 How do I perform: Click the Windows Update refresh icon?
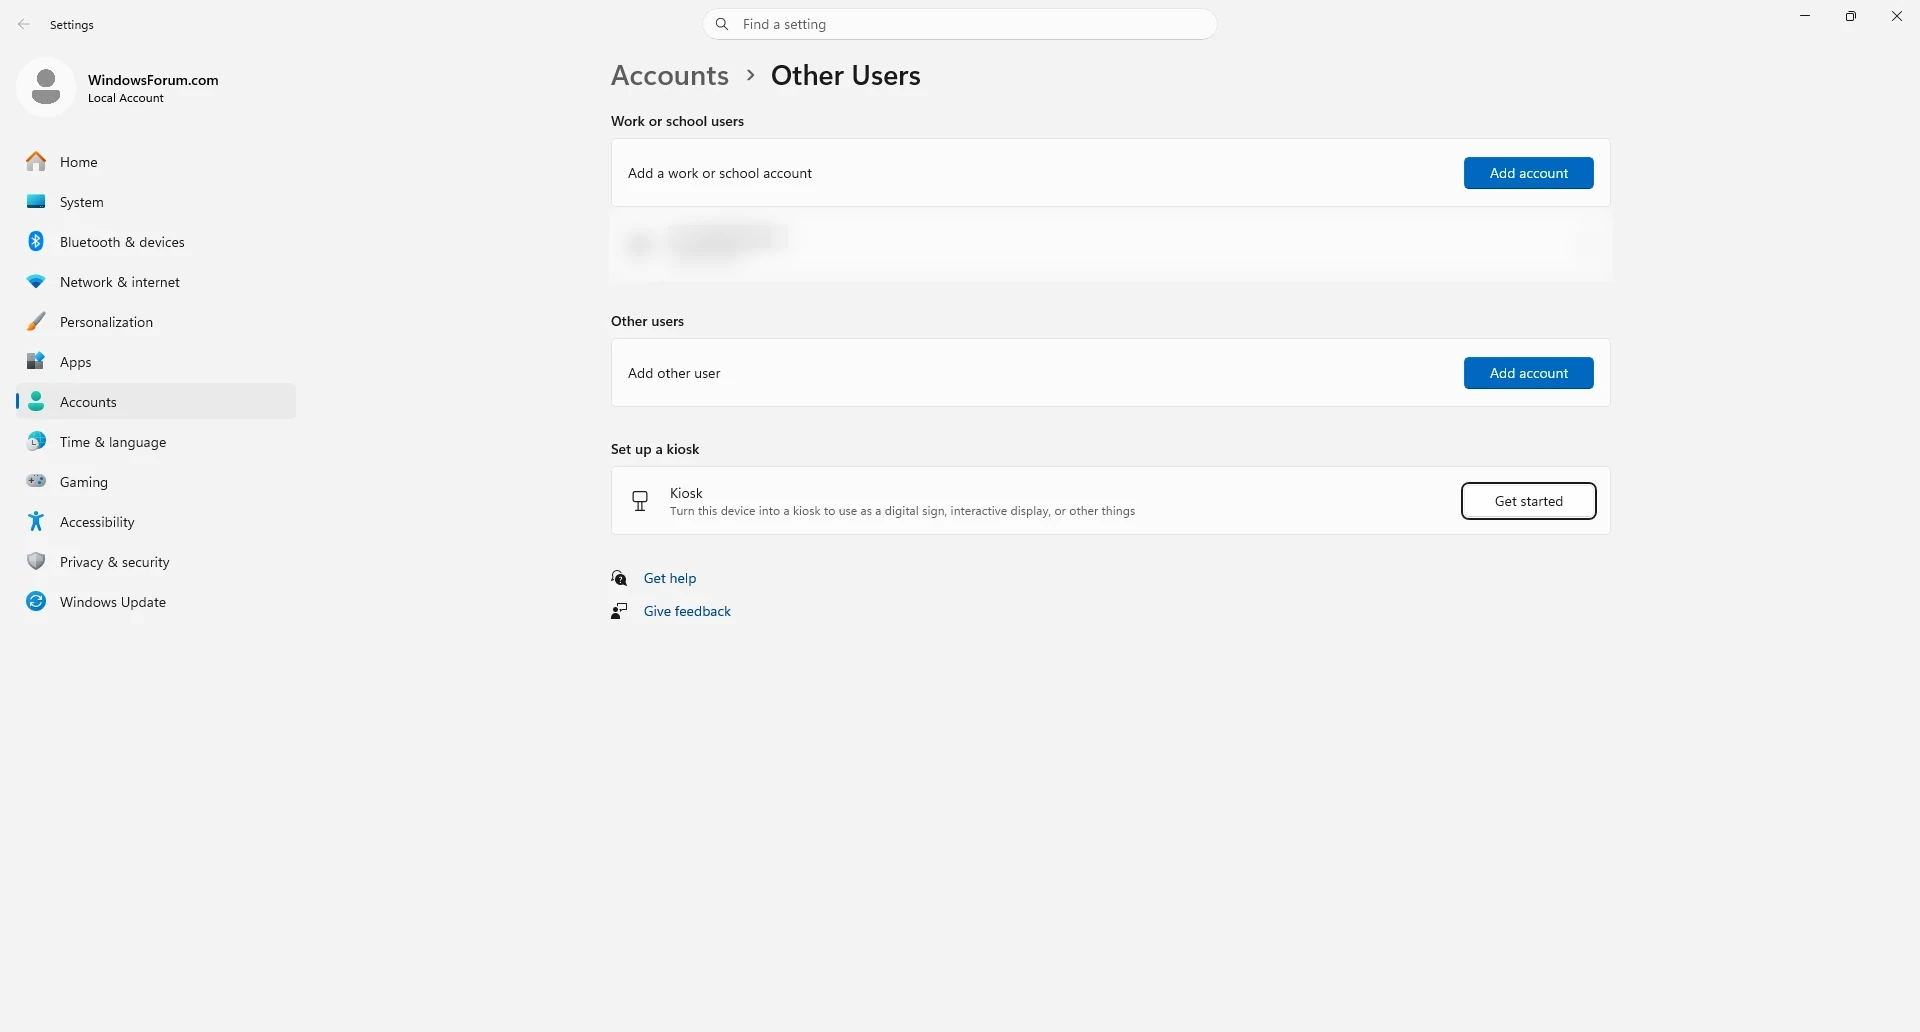tap(36, 602)
